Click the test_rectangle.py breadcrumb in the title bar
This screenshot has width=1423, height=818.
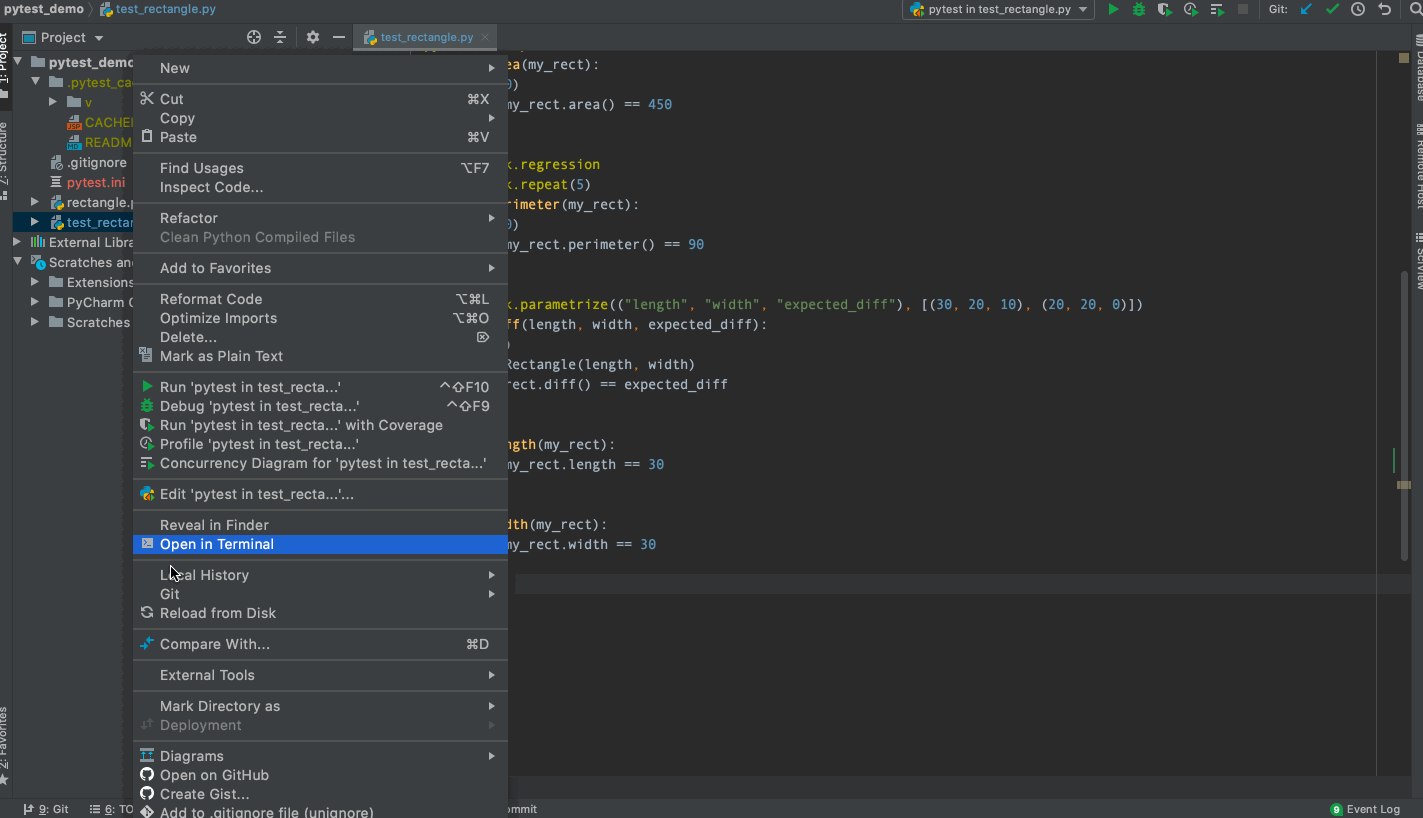coord(158,9)
